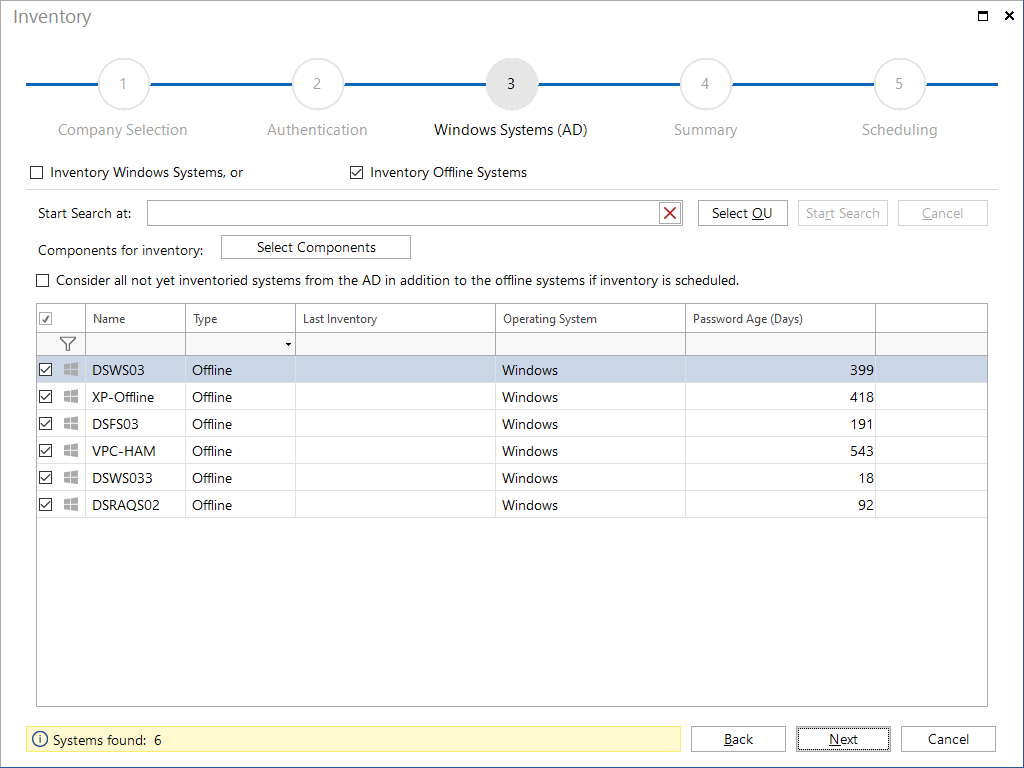Click Offline type cell in VPC-HAM row

point(240,451)
